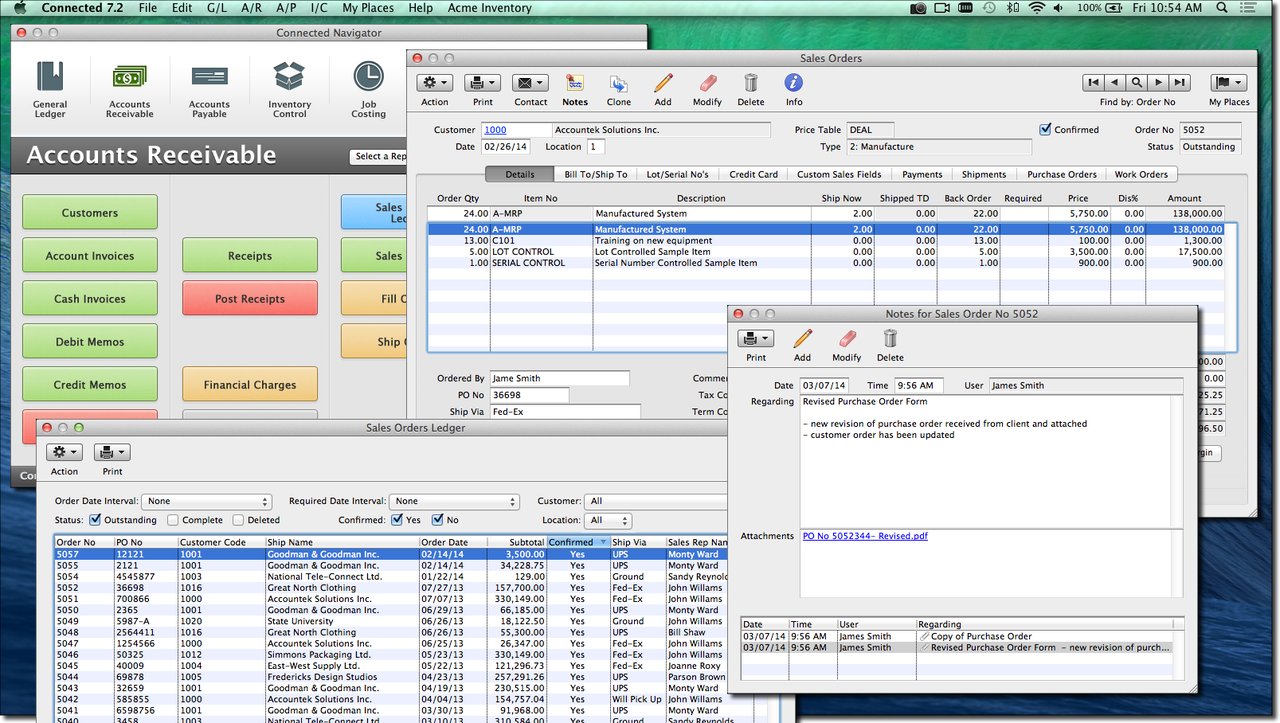Jump to the first sales order record
The height and width of the screenshot is (723, 1280).
[x=1094, y=83]
